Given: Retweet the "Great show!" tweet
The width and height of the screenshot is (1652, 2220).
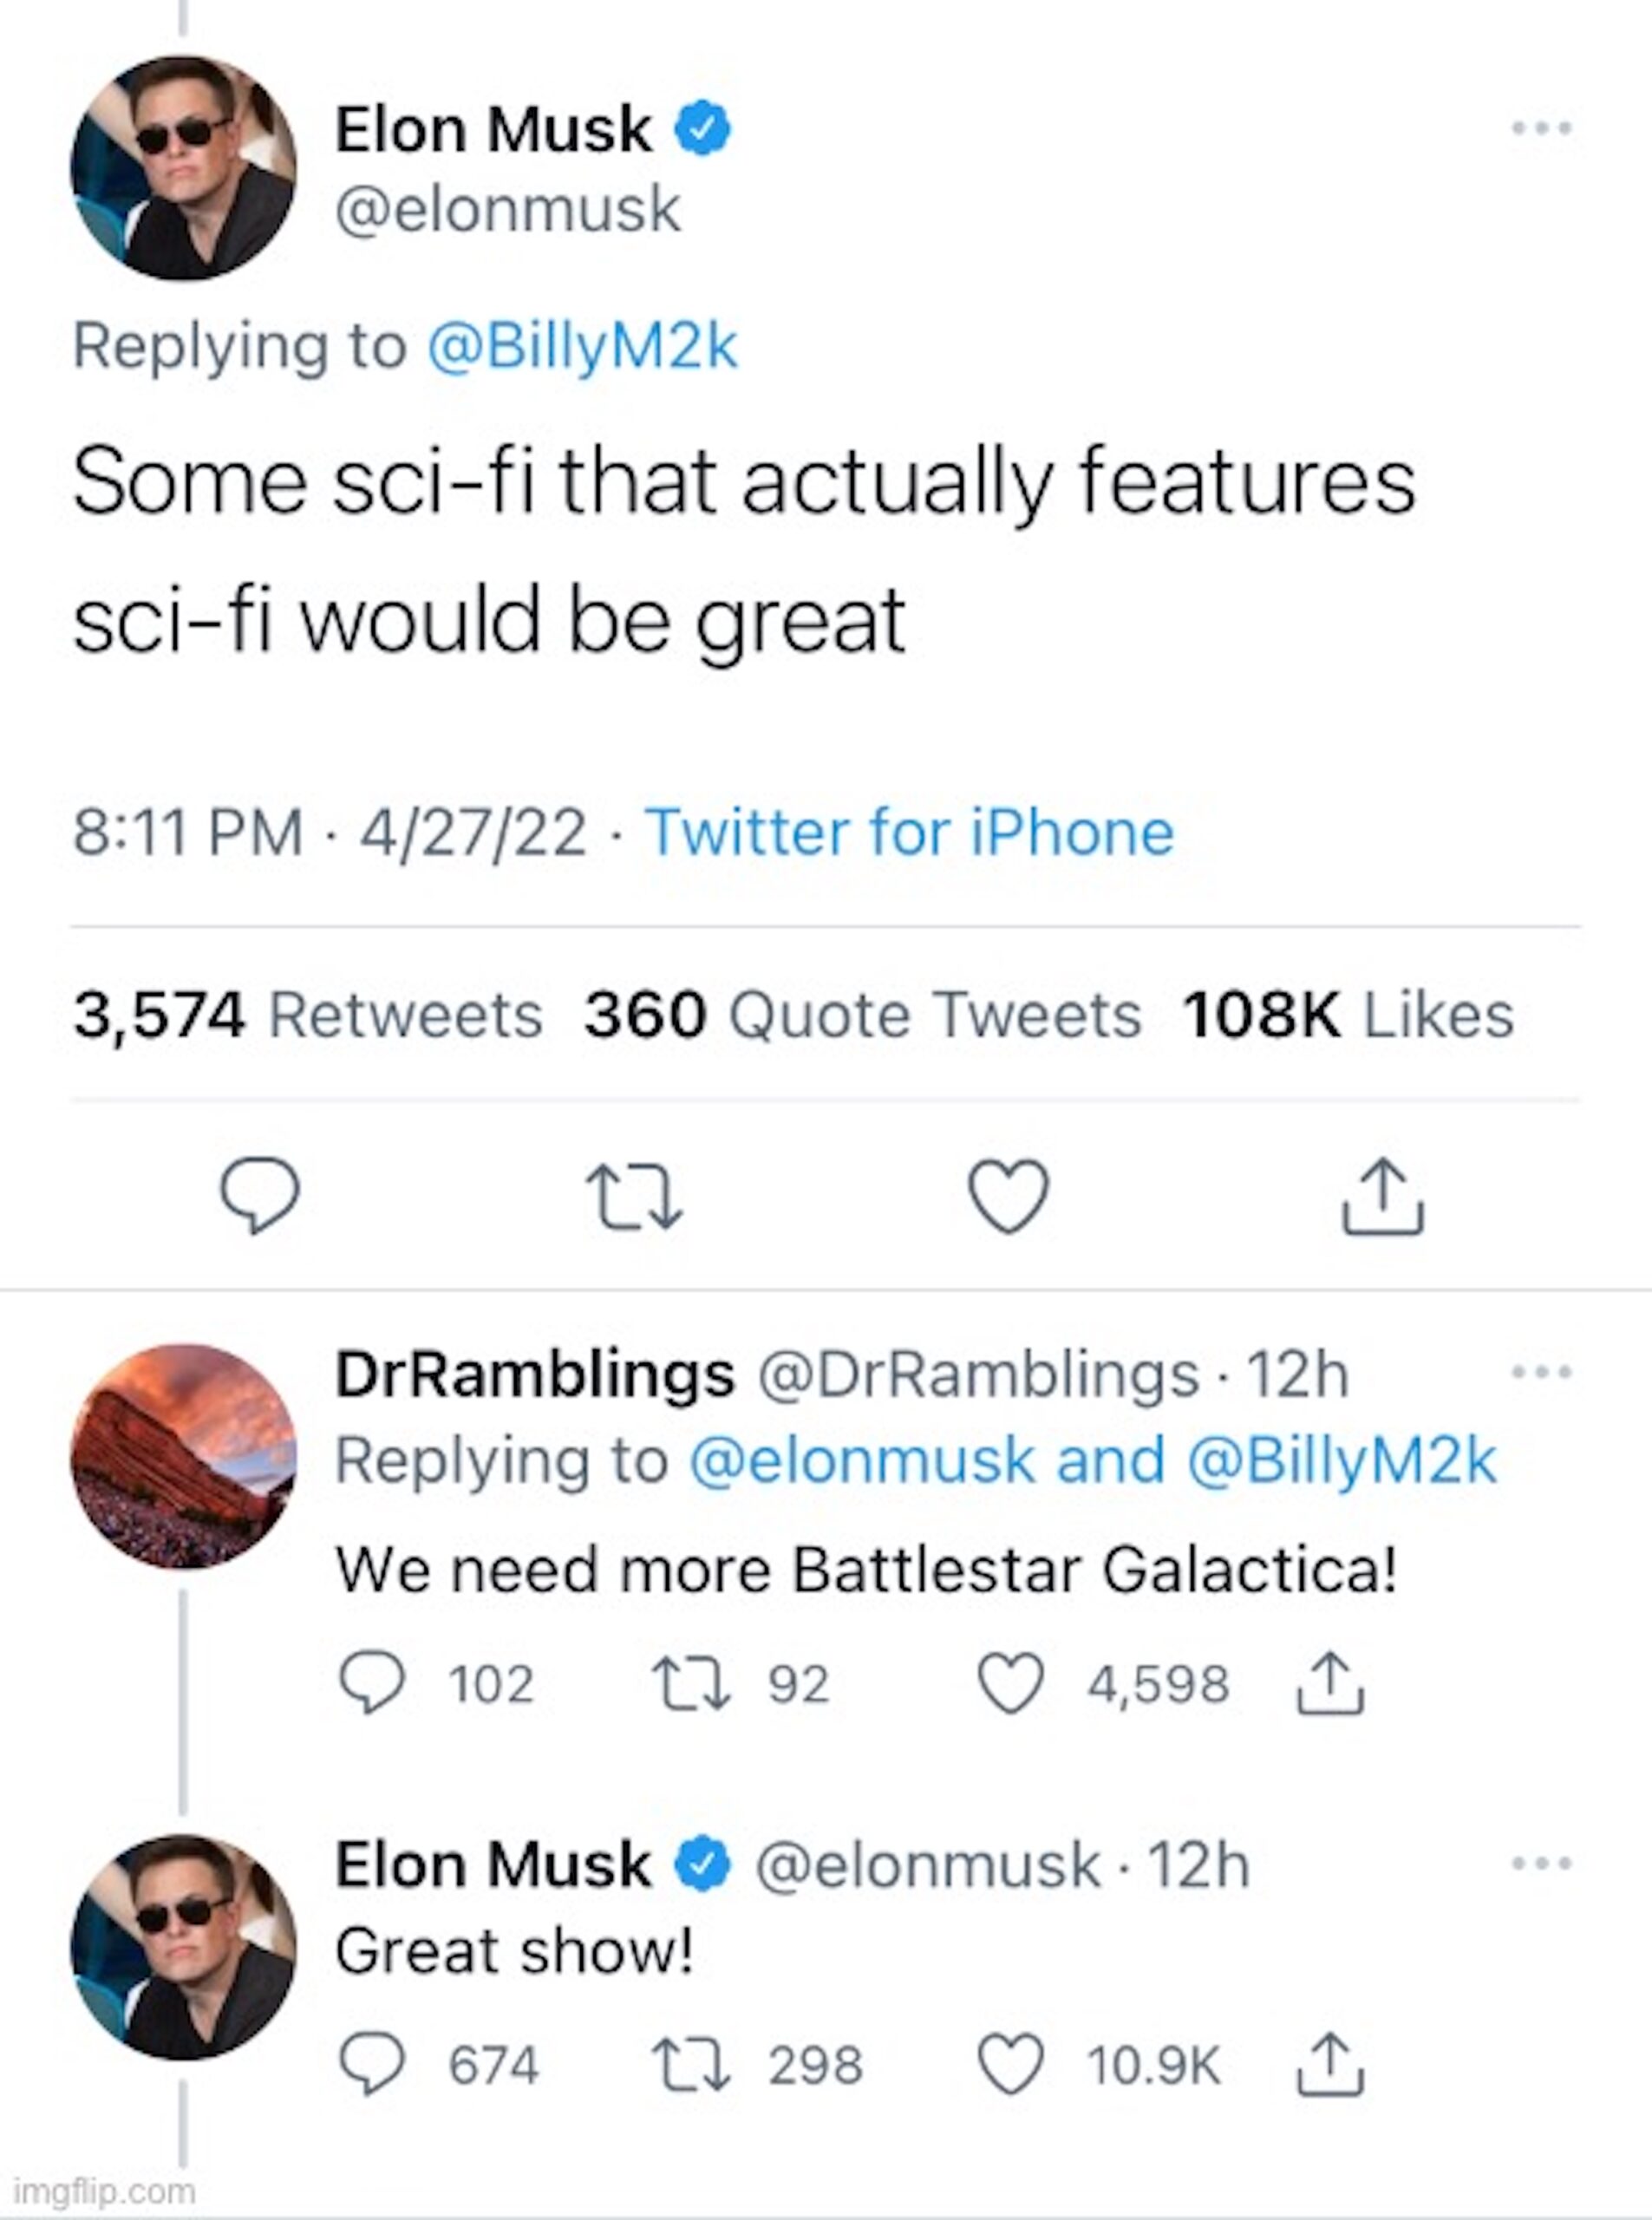Looking at the screenshot, I should click(690, 2064).
